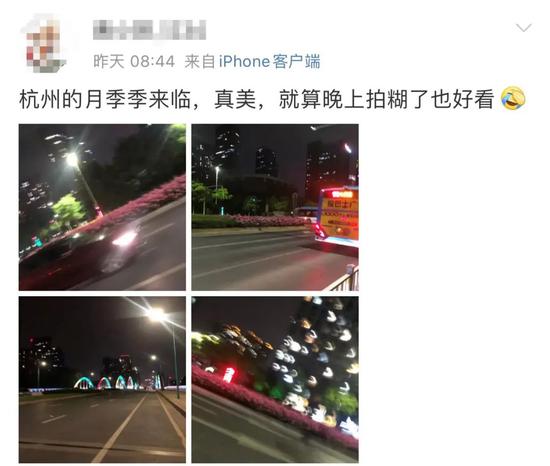Screen dimensions: 550x466
Task: Open the post options chevron menu
Action: point(524,28)
